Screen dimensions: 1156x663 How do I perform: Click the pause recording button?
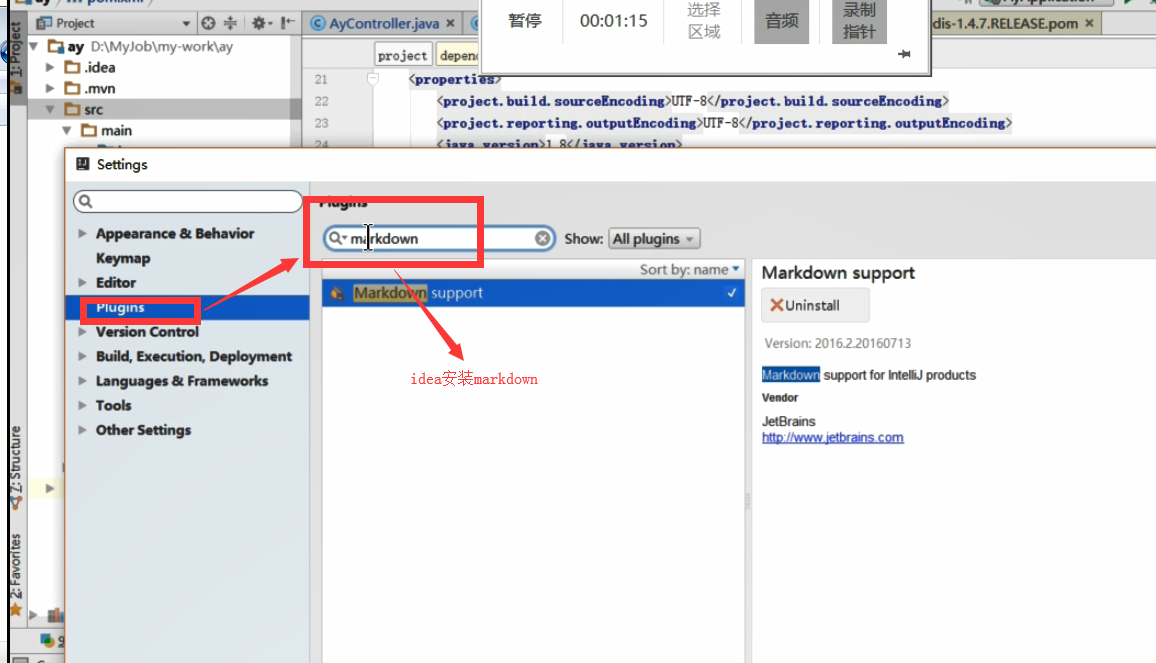(525, 21)
